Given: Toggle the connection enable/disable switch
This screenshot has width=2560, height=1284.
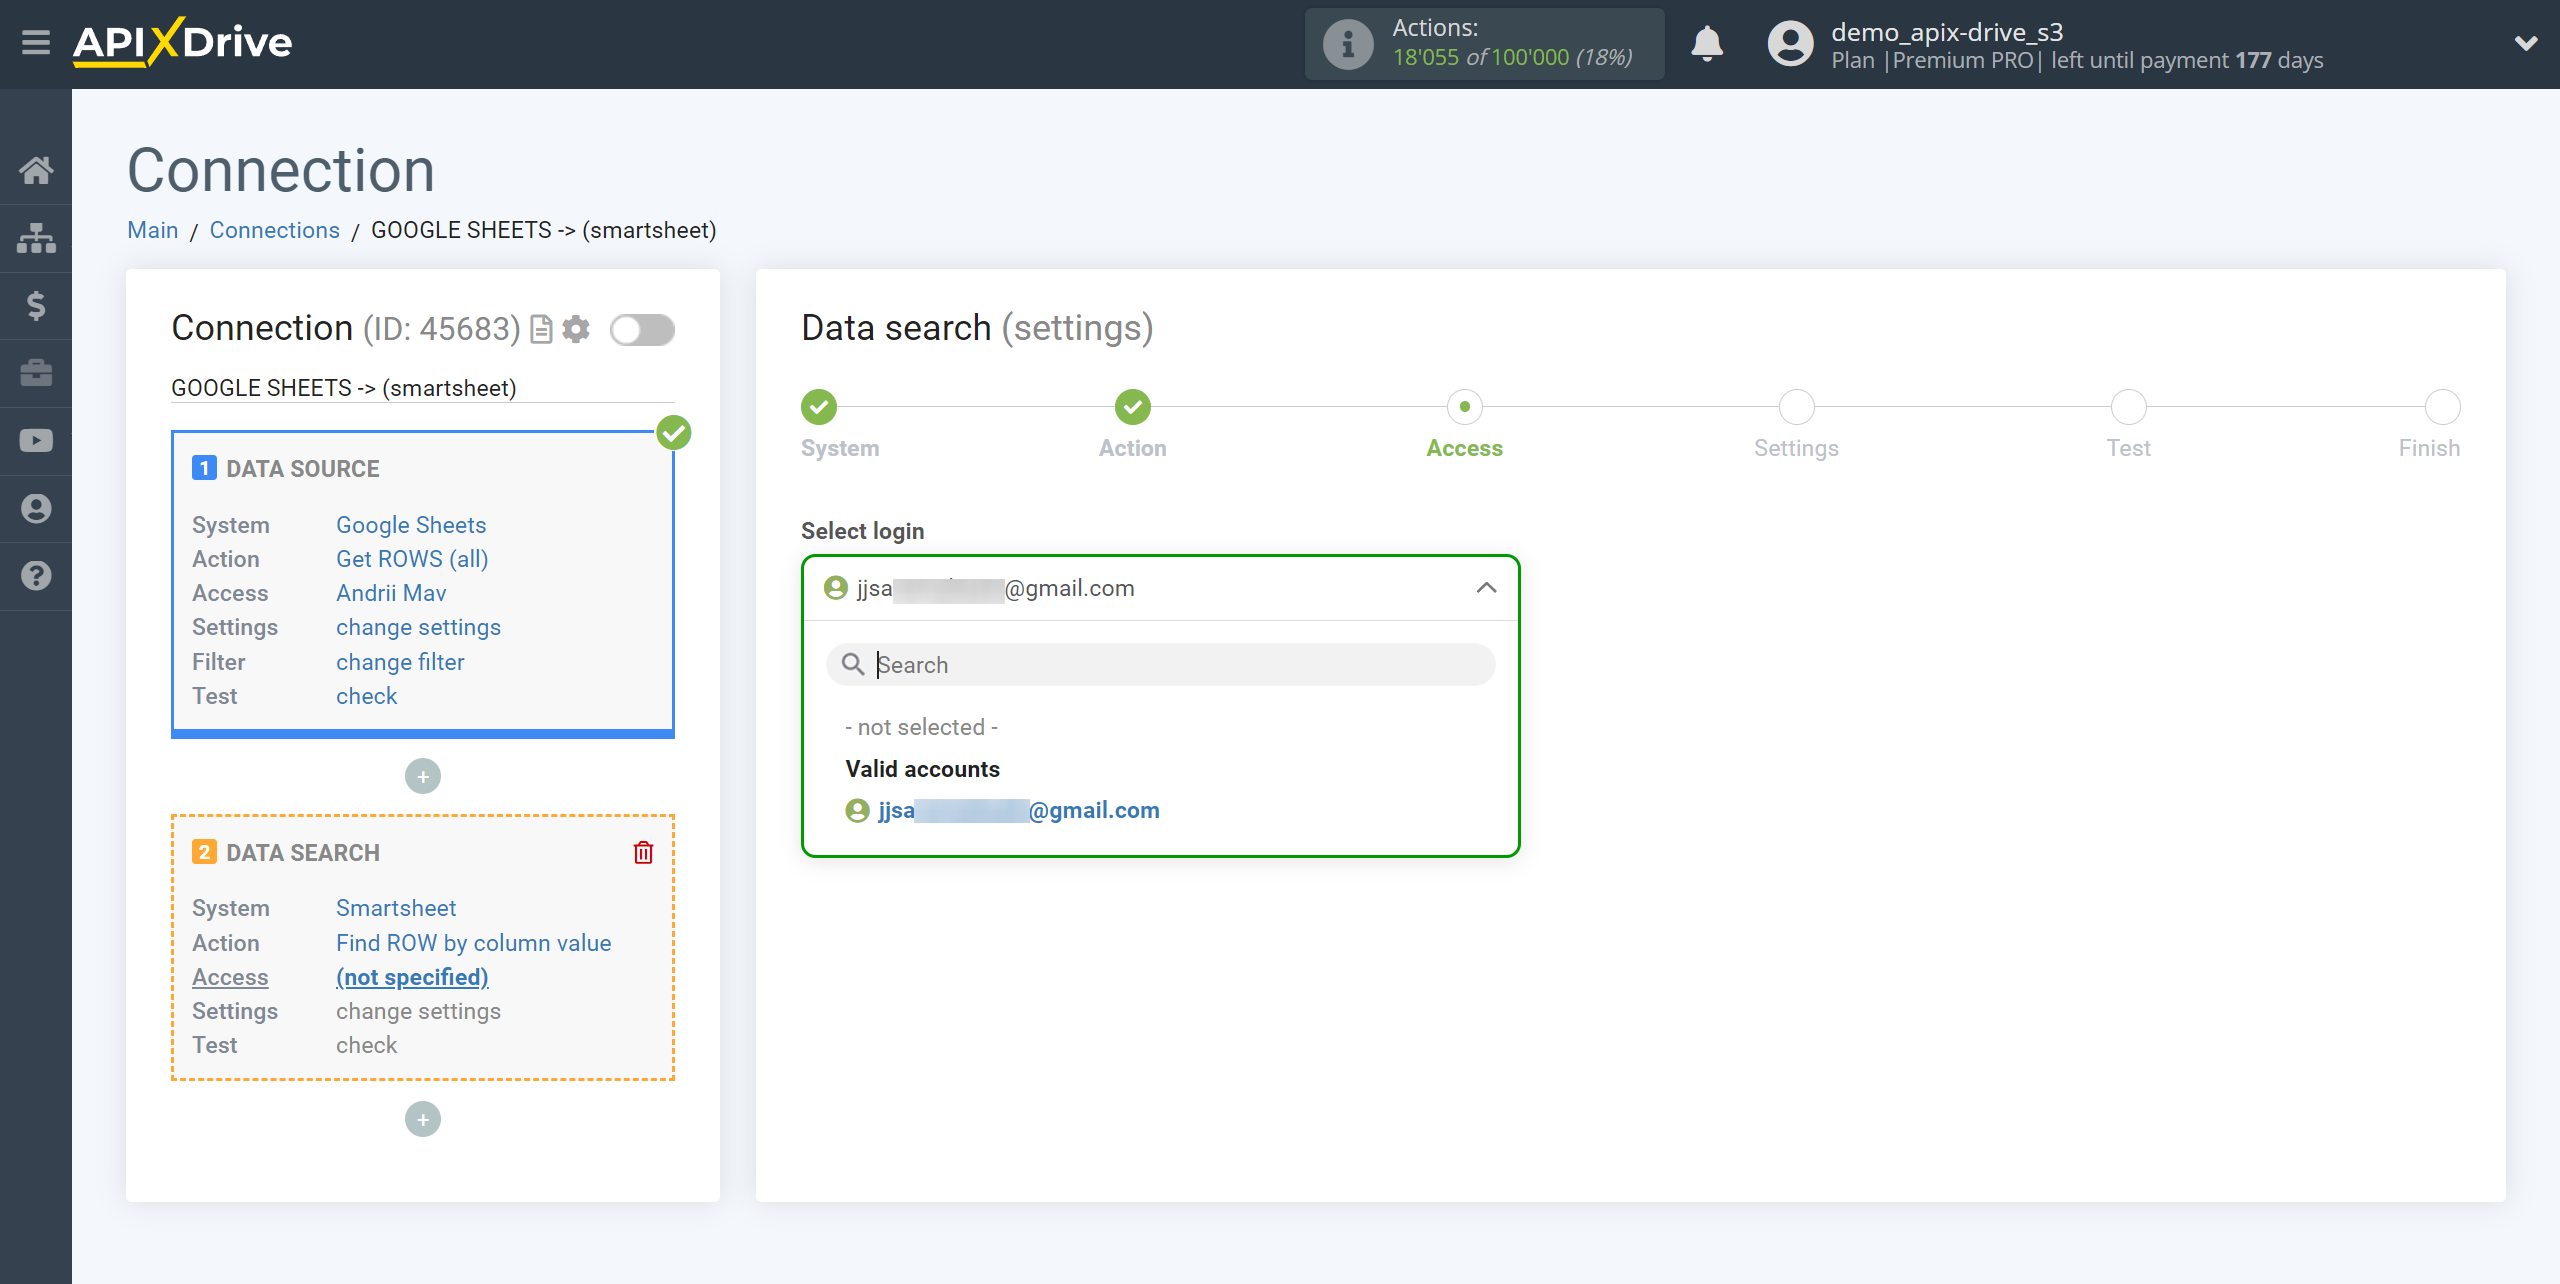Looking at the screenshot, I should tap(640, 328).
